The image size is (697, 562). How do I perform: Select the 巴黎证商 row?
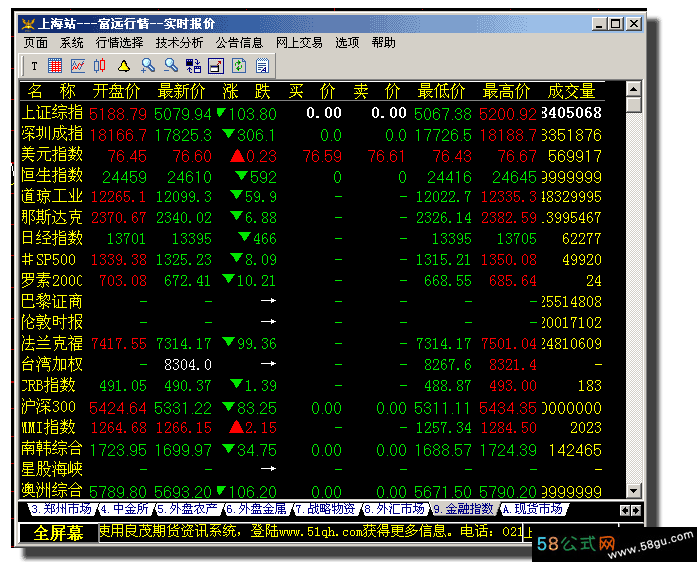(x=312, y=301)
